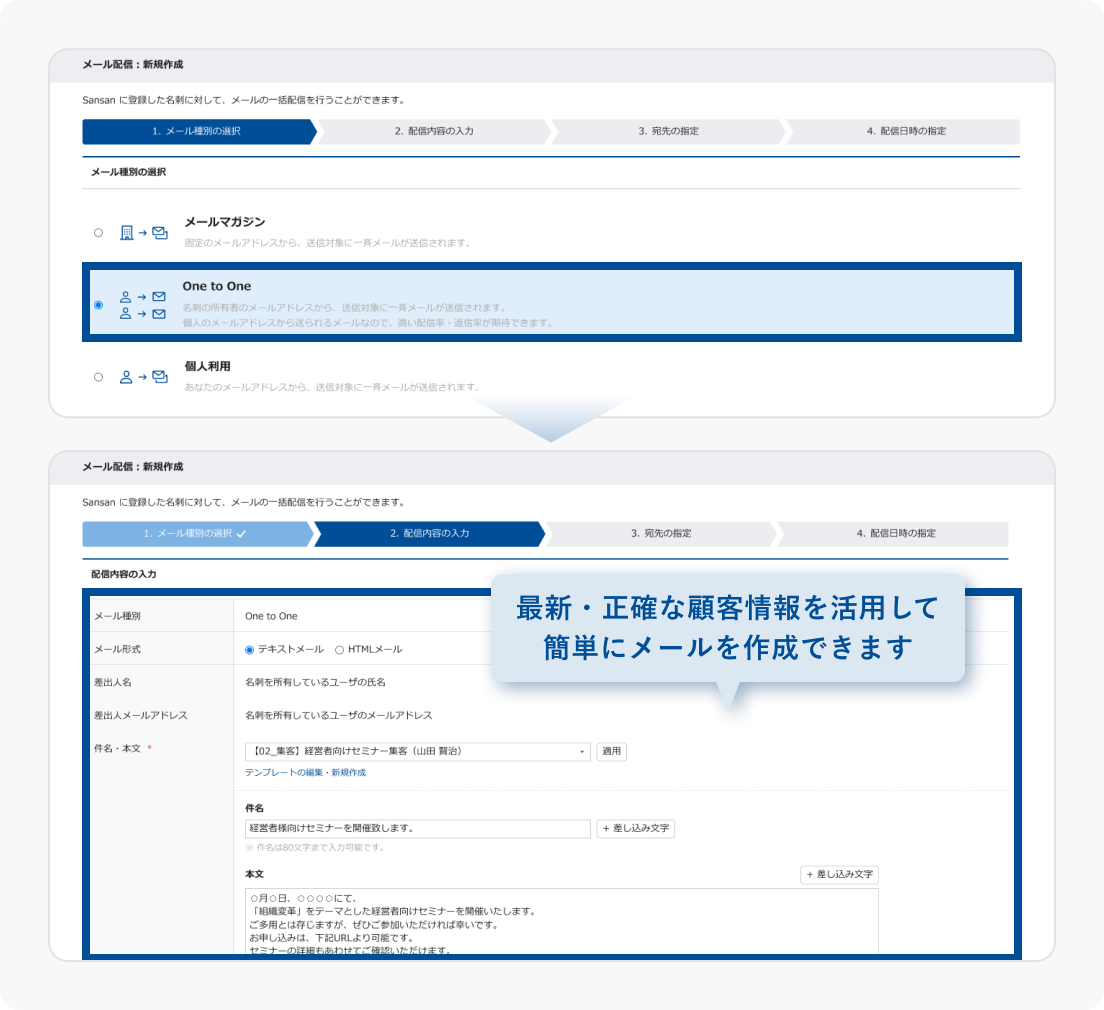This screenshot has width=1104, height=1010.
Task: Open upper panel step 2. 配信内容の入力
Action: tap(434, 132)
